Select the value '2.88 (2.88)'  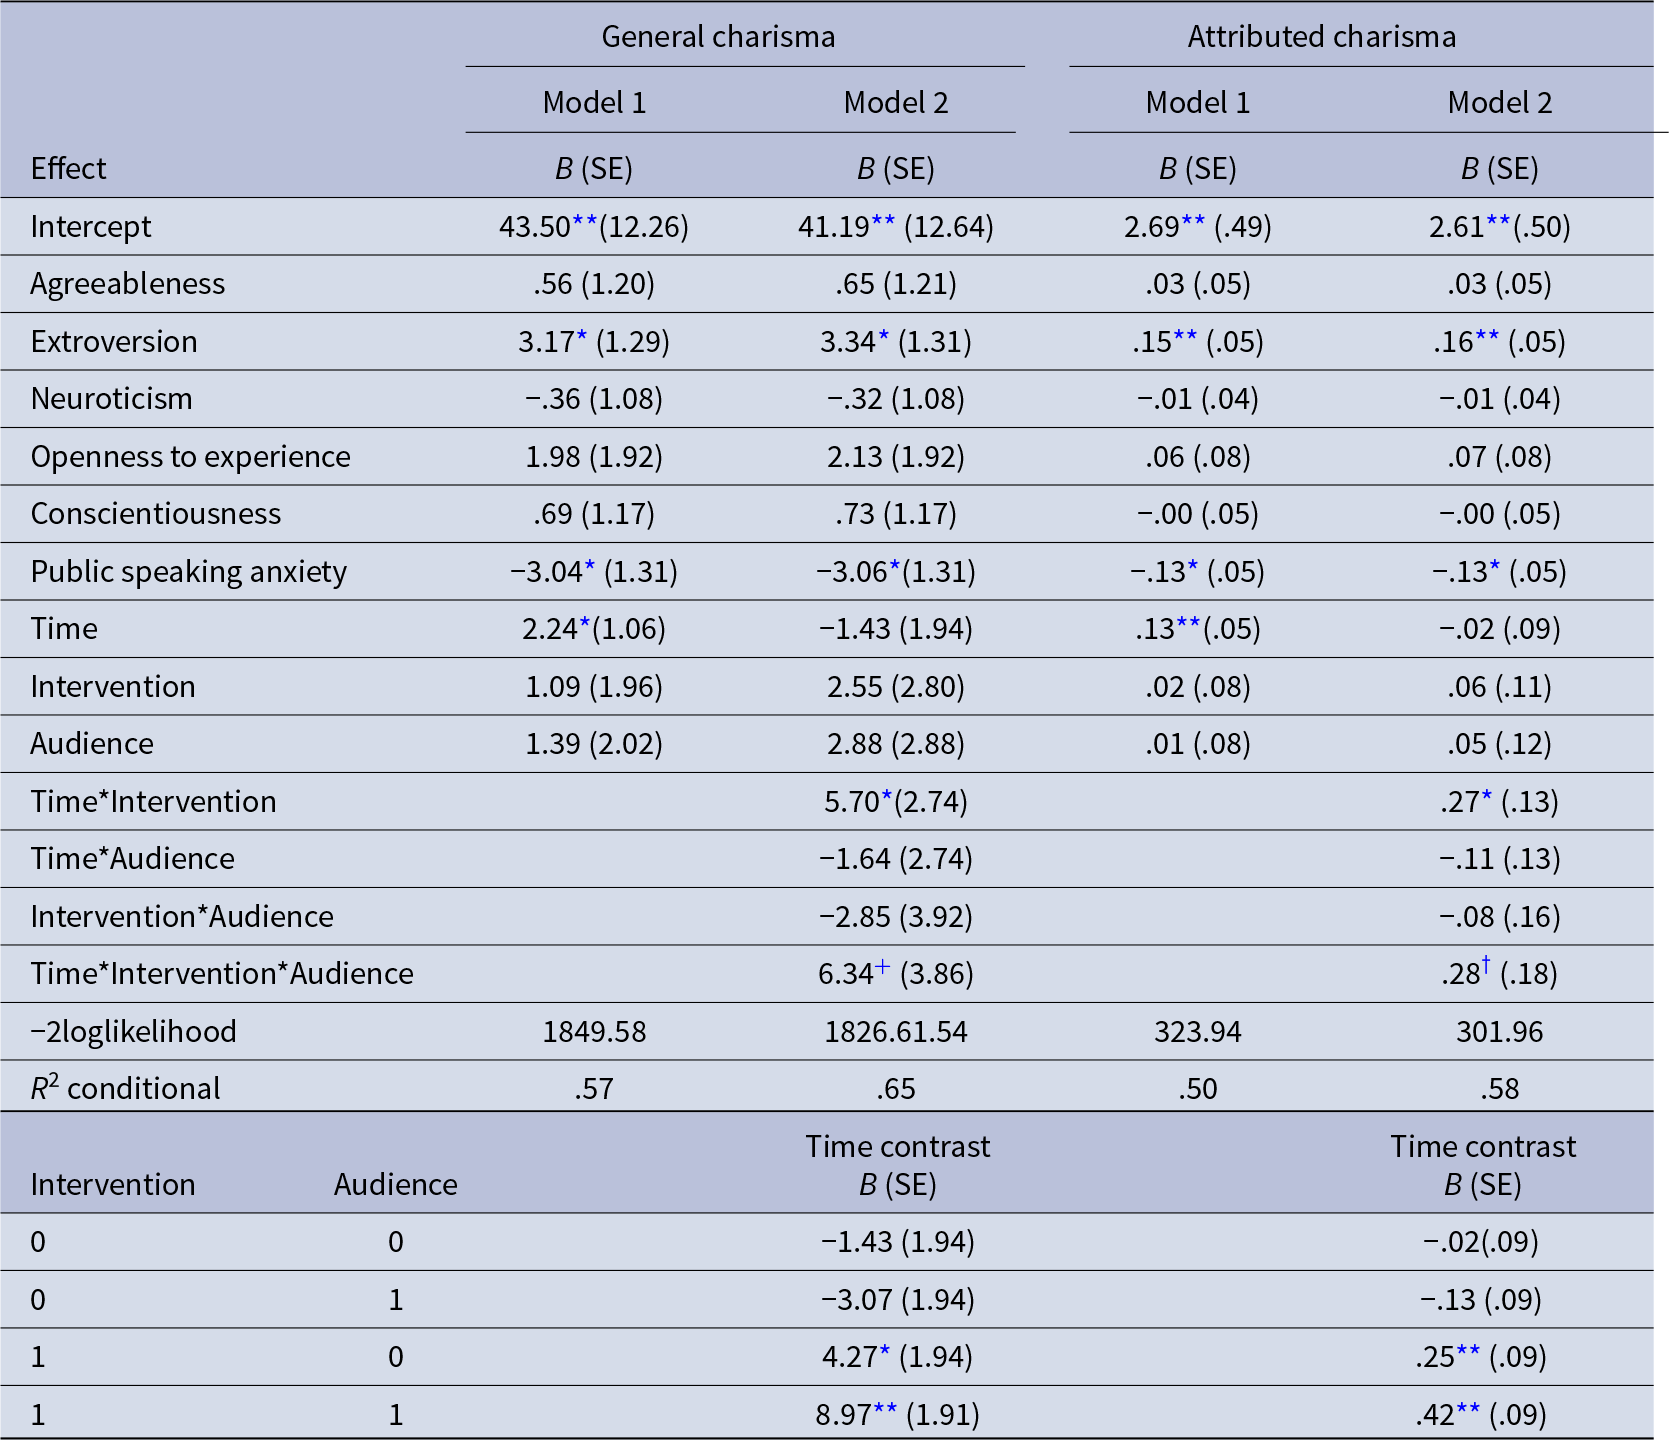coord(896,744)
